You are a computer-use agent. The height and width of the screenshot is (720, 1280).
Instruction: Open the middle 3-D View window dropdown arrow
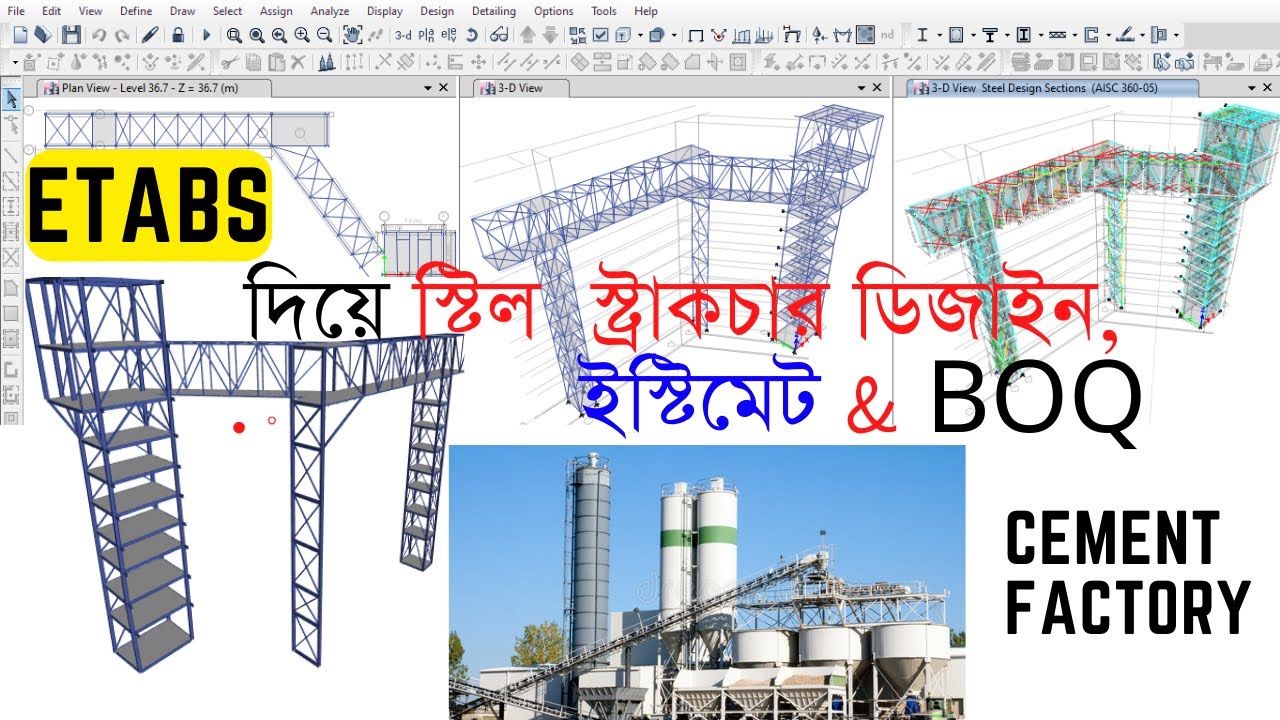(861, 88)
